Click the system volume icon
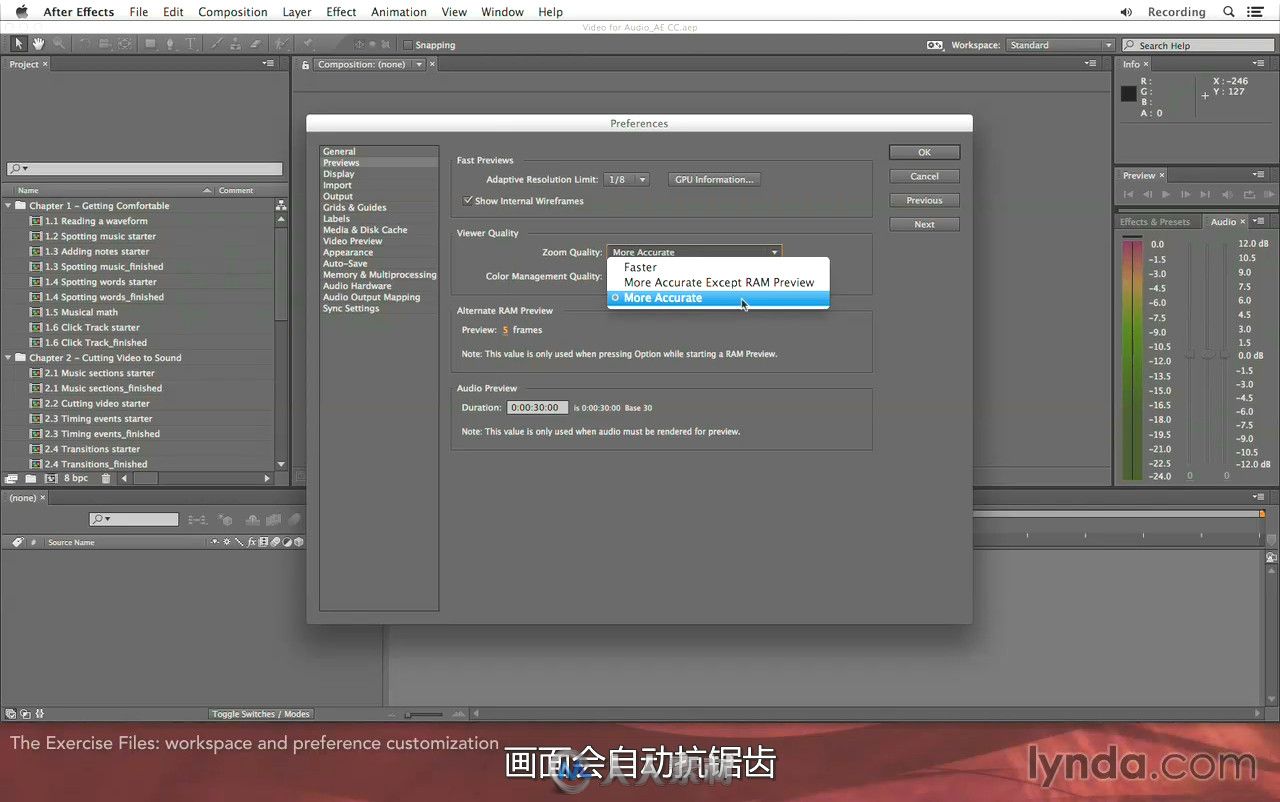 pos(1126,12)
